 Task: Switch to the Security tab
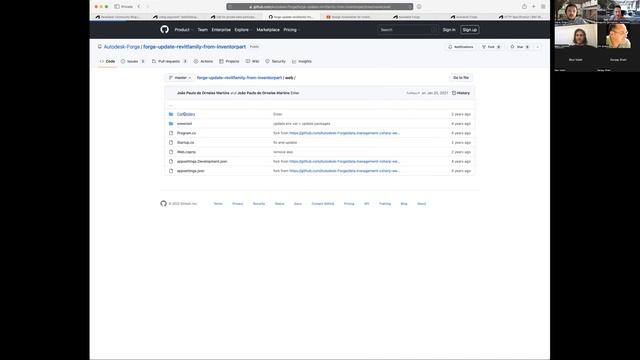pyautogui.click(x=276, y=61)
